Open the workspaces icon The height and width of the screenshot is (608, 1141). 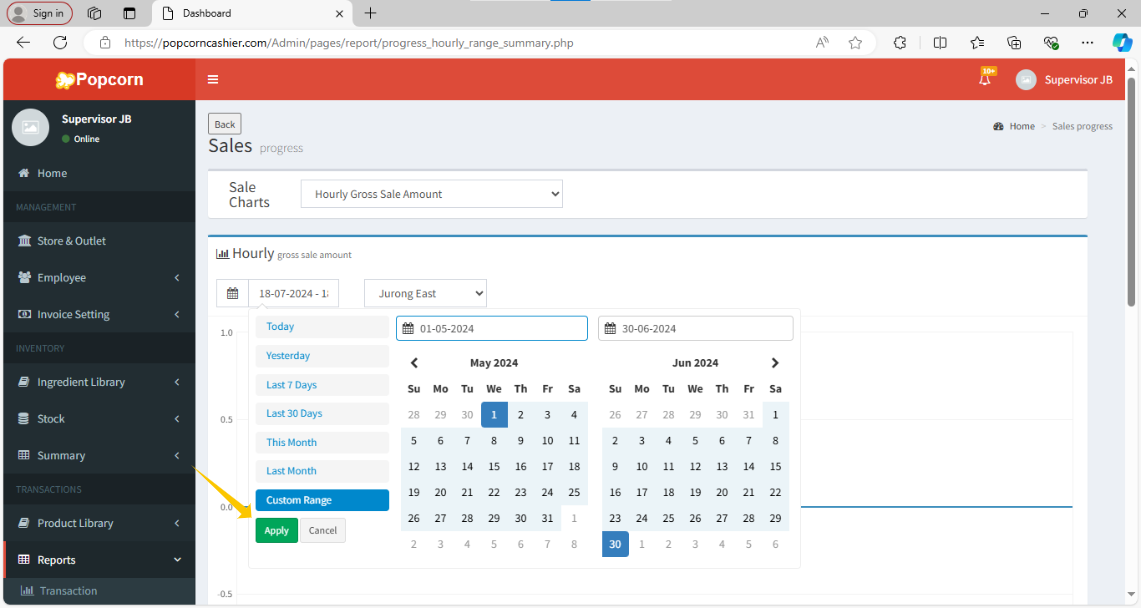click(x=94, y=13)
